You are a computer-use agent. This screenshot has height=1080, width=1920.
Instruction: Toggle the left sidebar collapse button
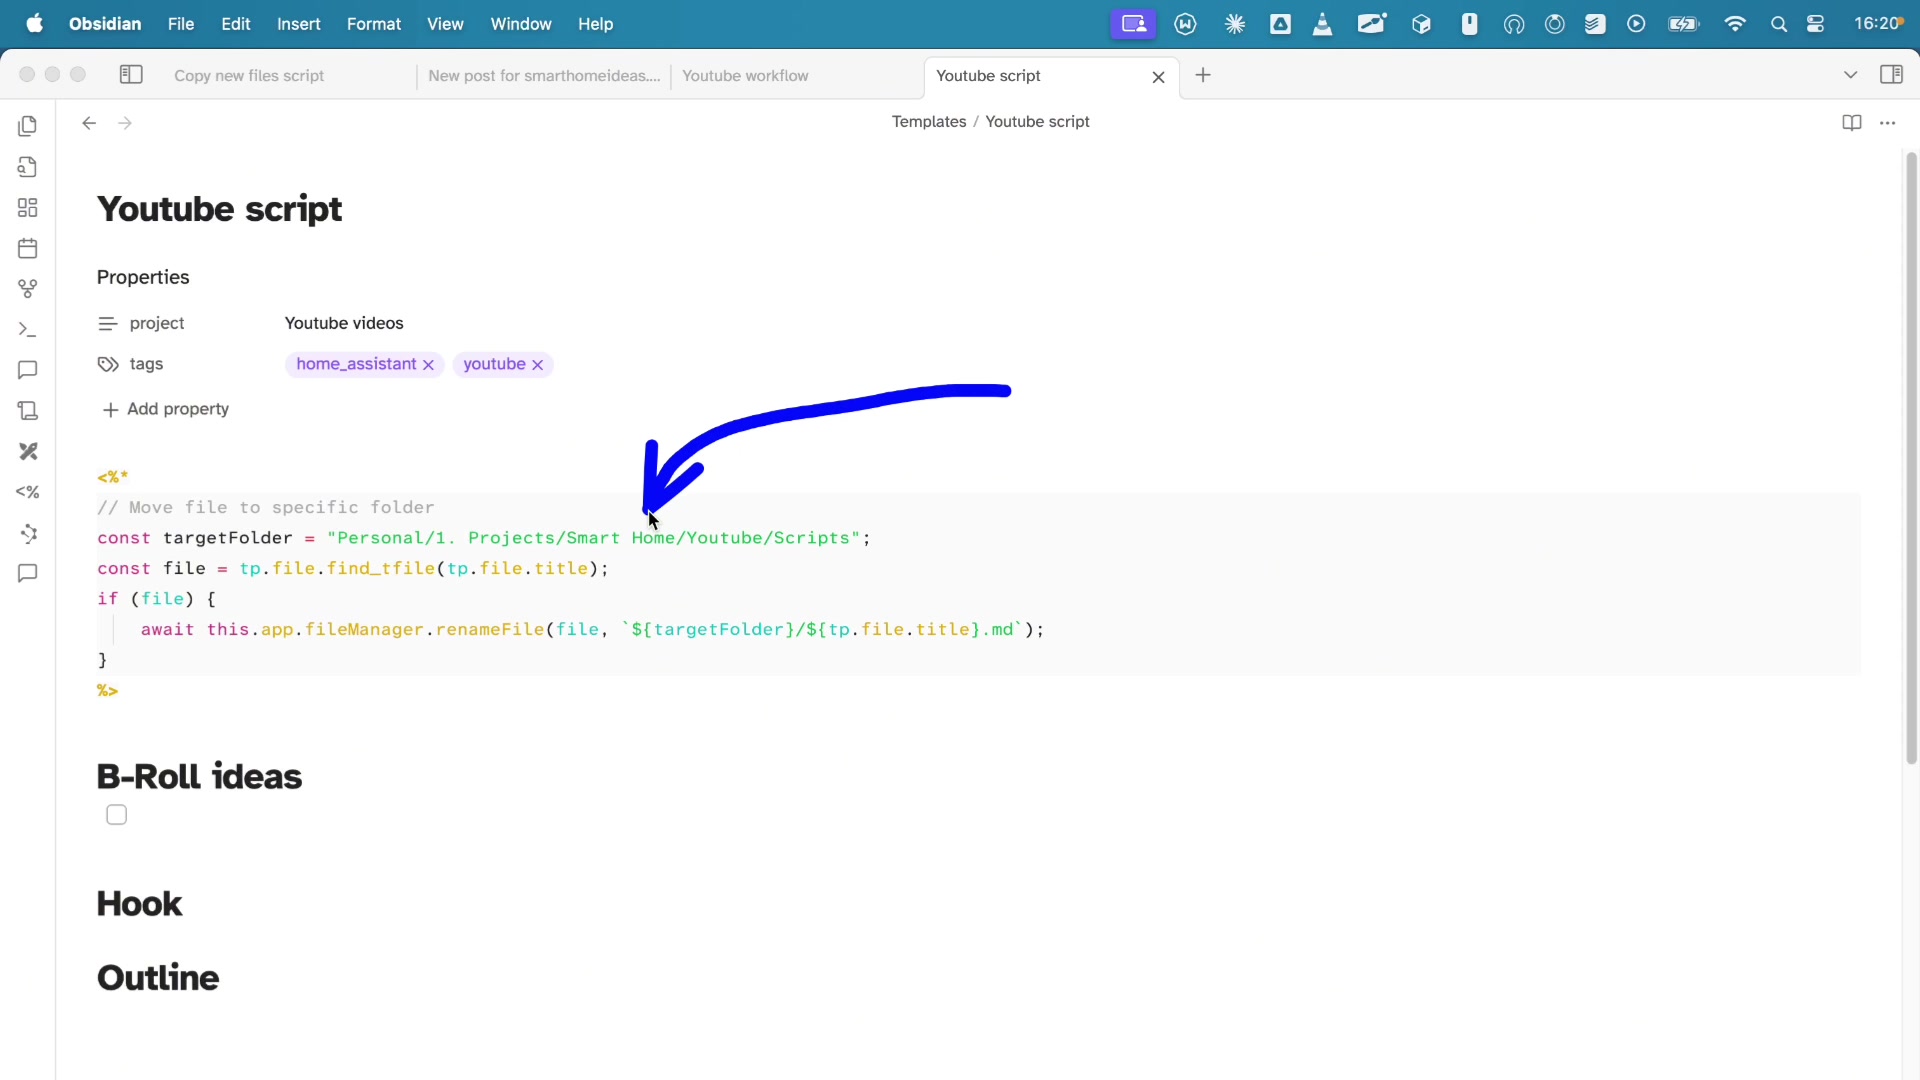(x=130, y=74)
